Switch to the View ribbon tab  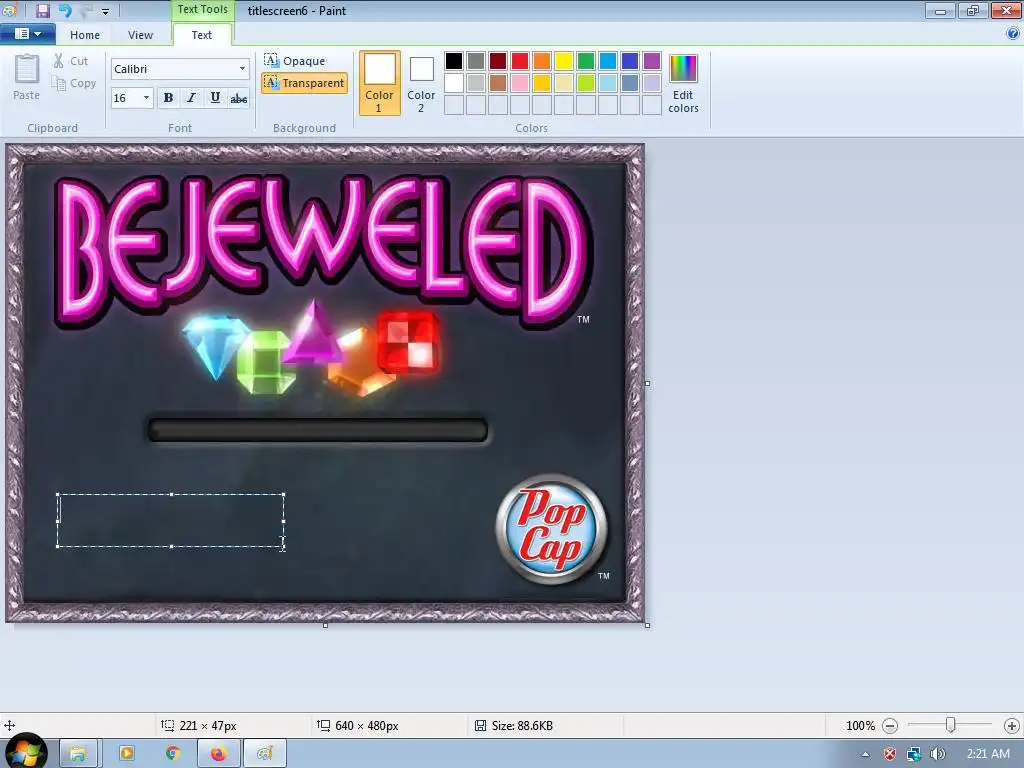[x=140, y=35]
